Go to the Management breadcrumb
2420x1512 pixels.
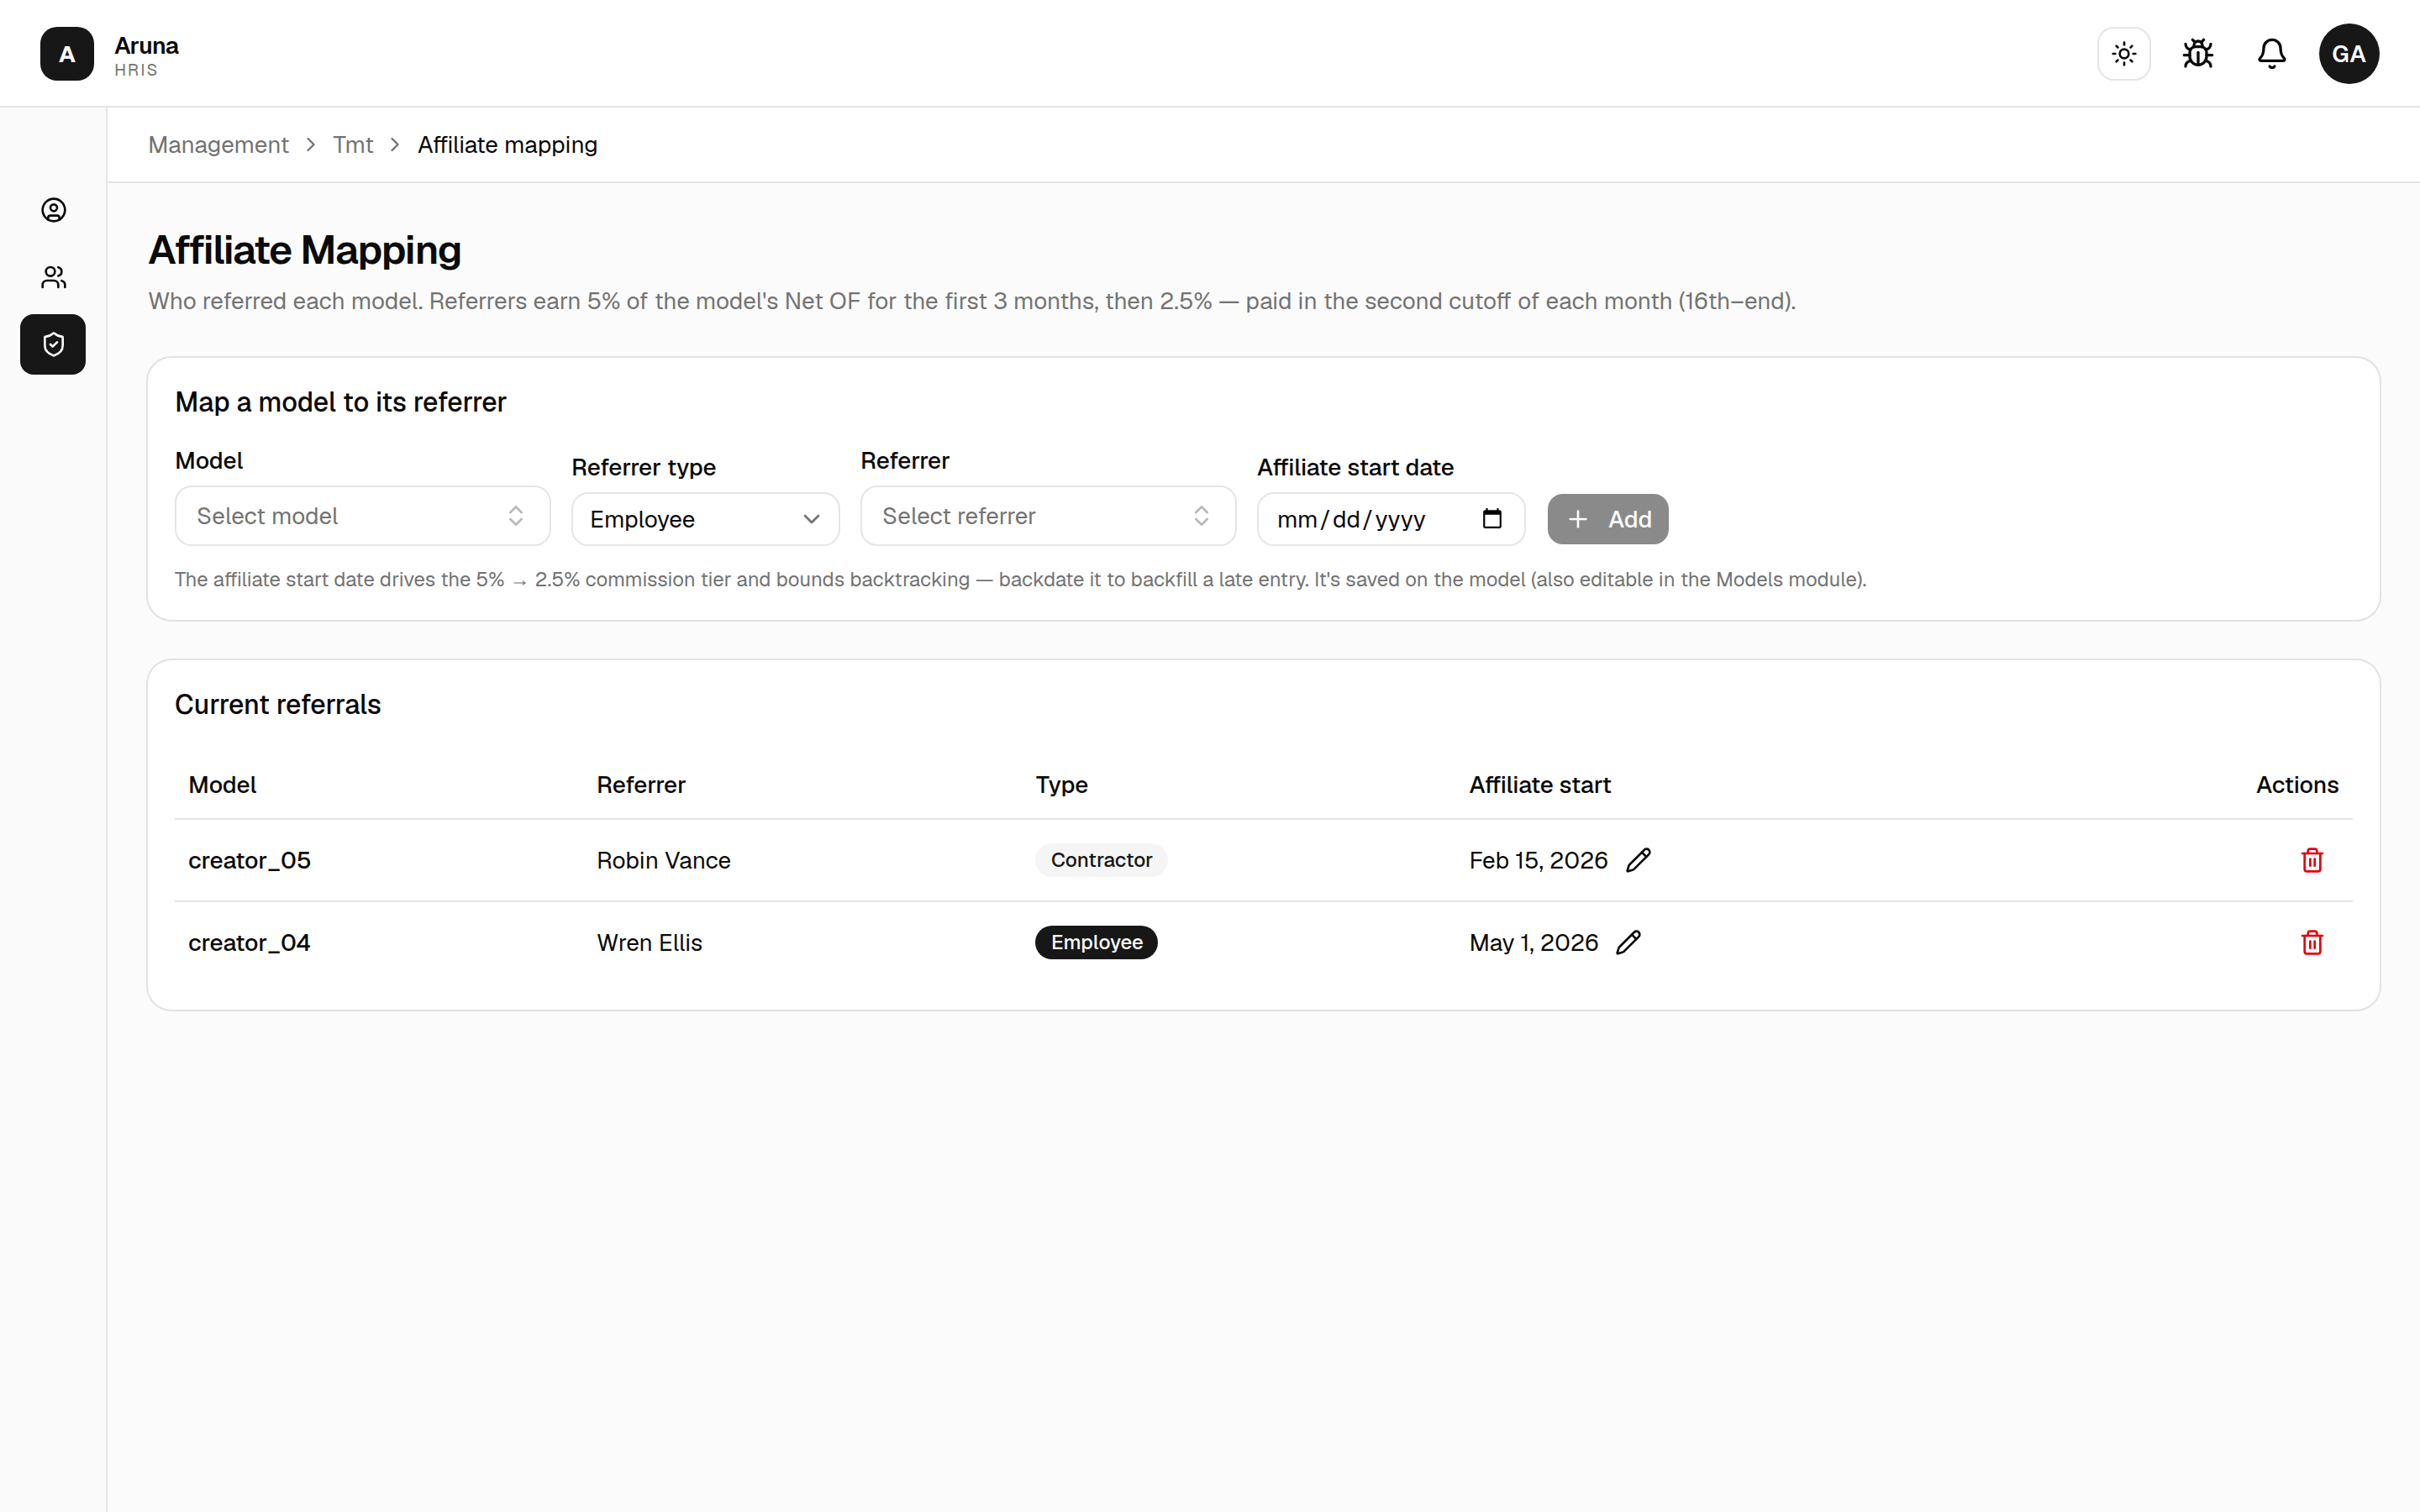pos(218,145)
